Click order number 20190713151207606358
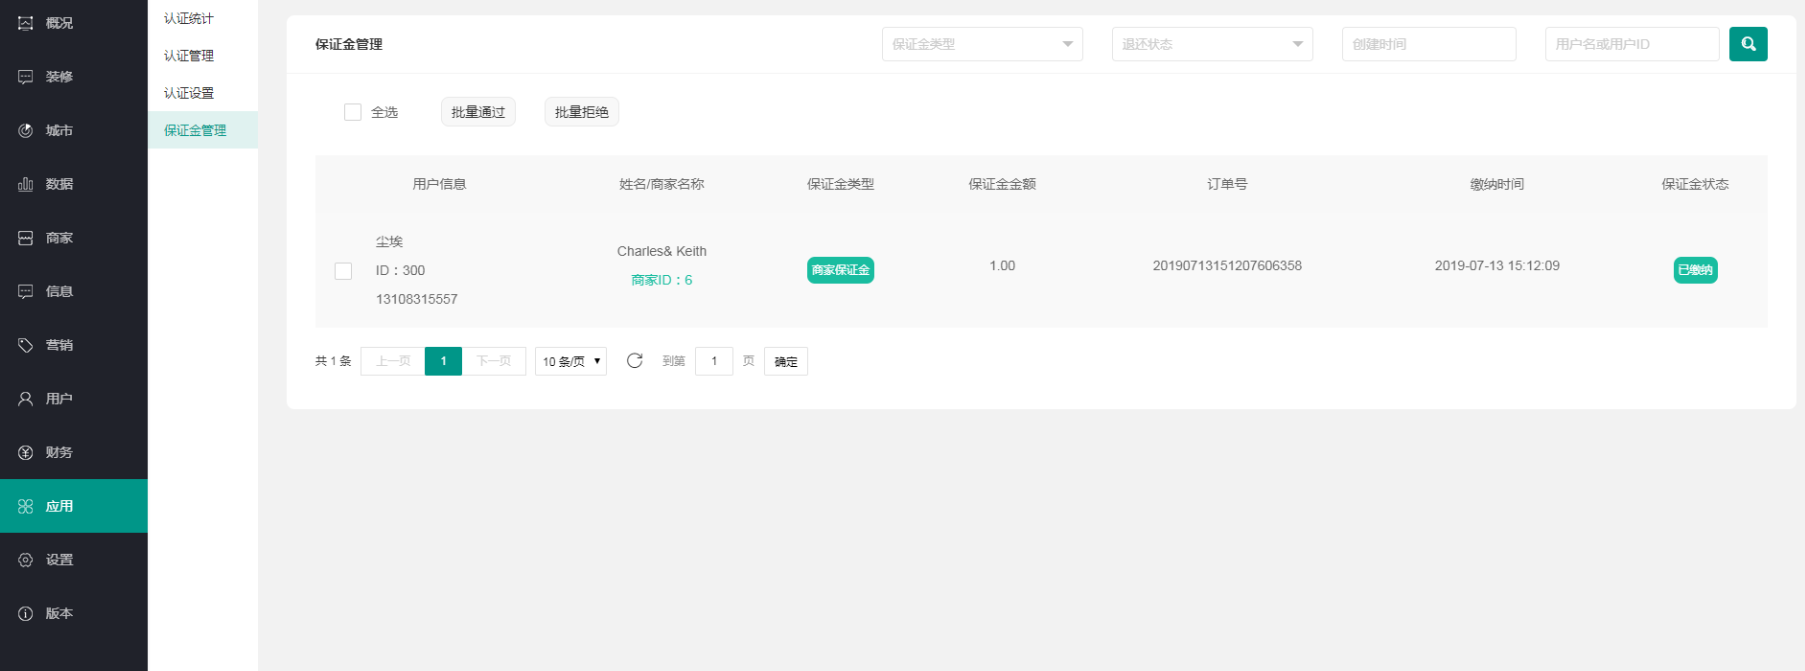The image size is (1805, 671). [x=1227, y=266]
